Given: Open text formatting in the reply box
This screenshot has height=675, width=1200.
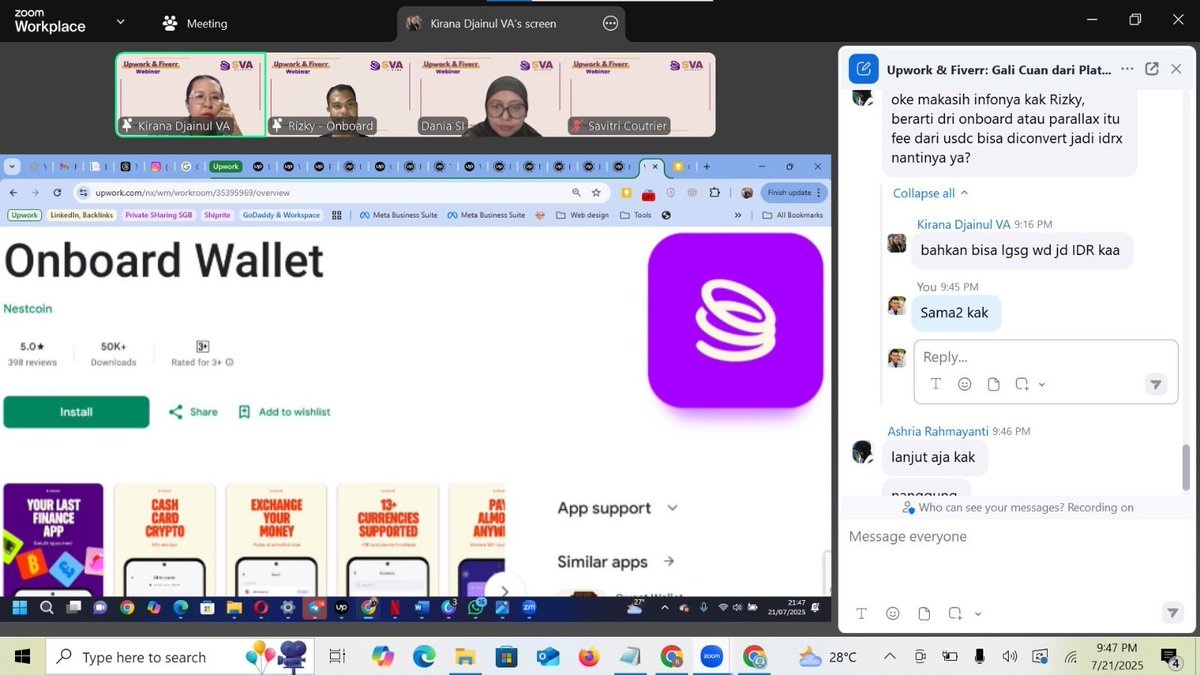Looking at the screenshot, I should pyautogui.click(x=936, y=384).
